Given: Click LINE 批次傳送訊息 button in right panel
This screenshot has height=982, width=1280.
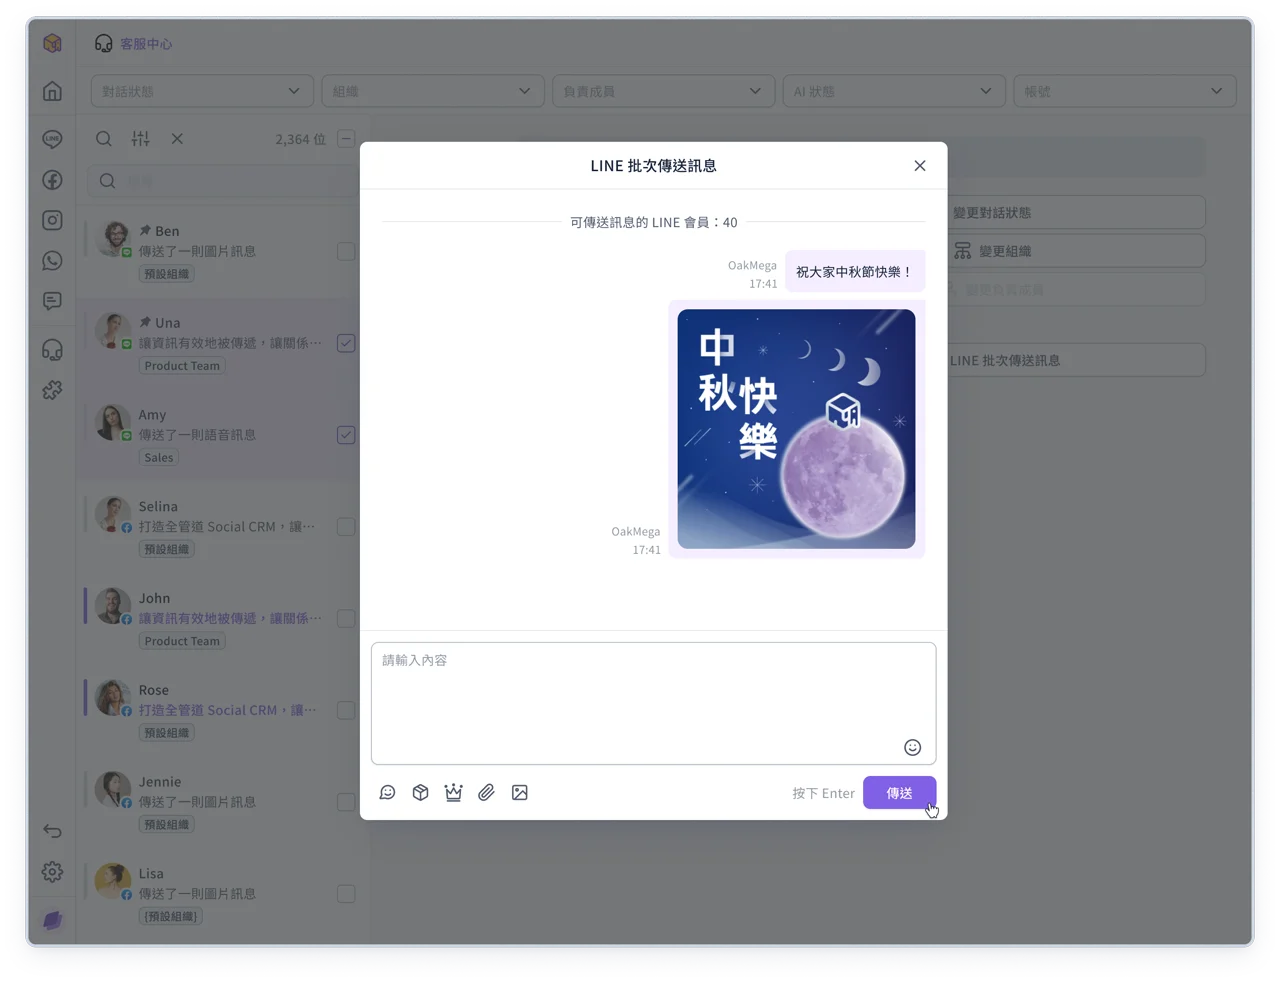Looking at the screenshot, I should tap(1075, 360).
